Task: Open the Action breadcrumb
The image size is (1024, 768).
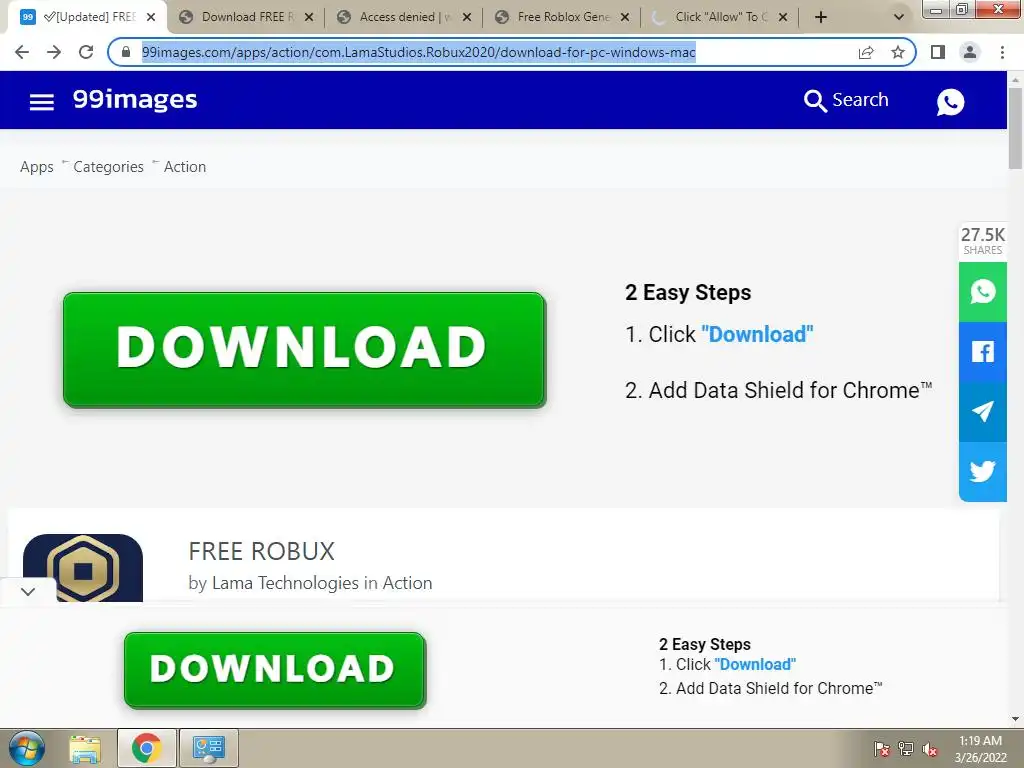Action: coord(185,167)
